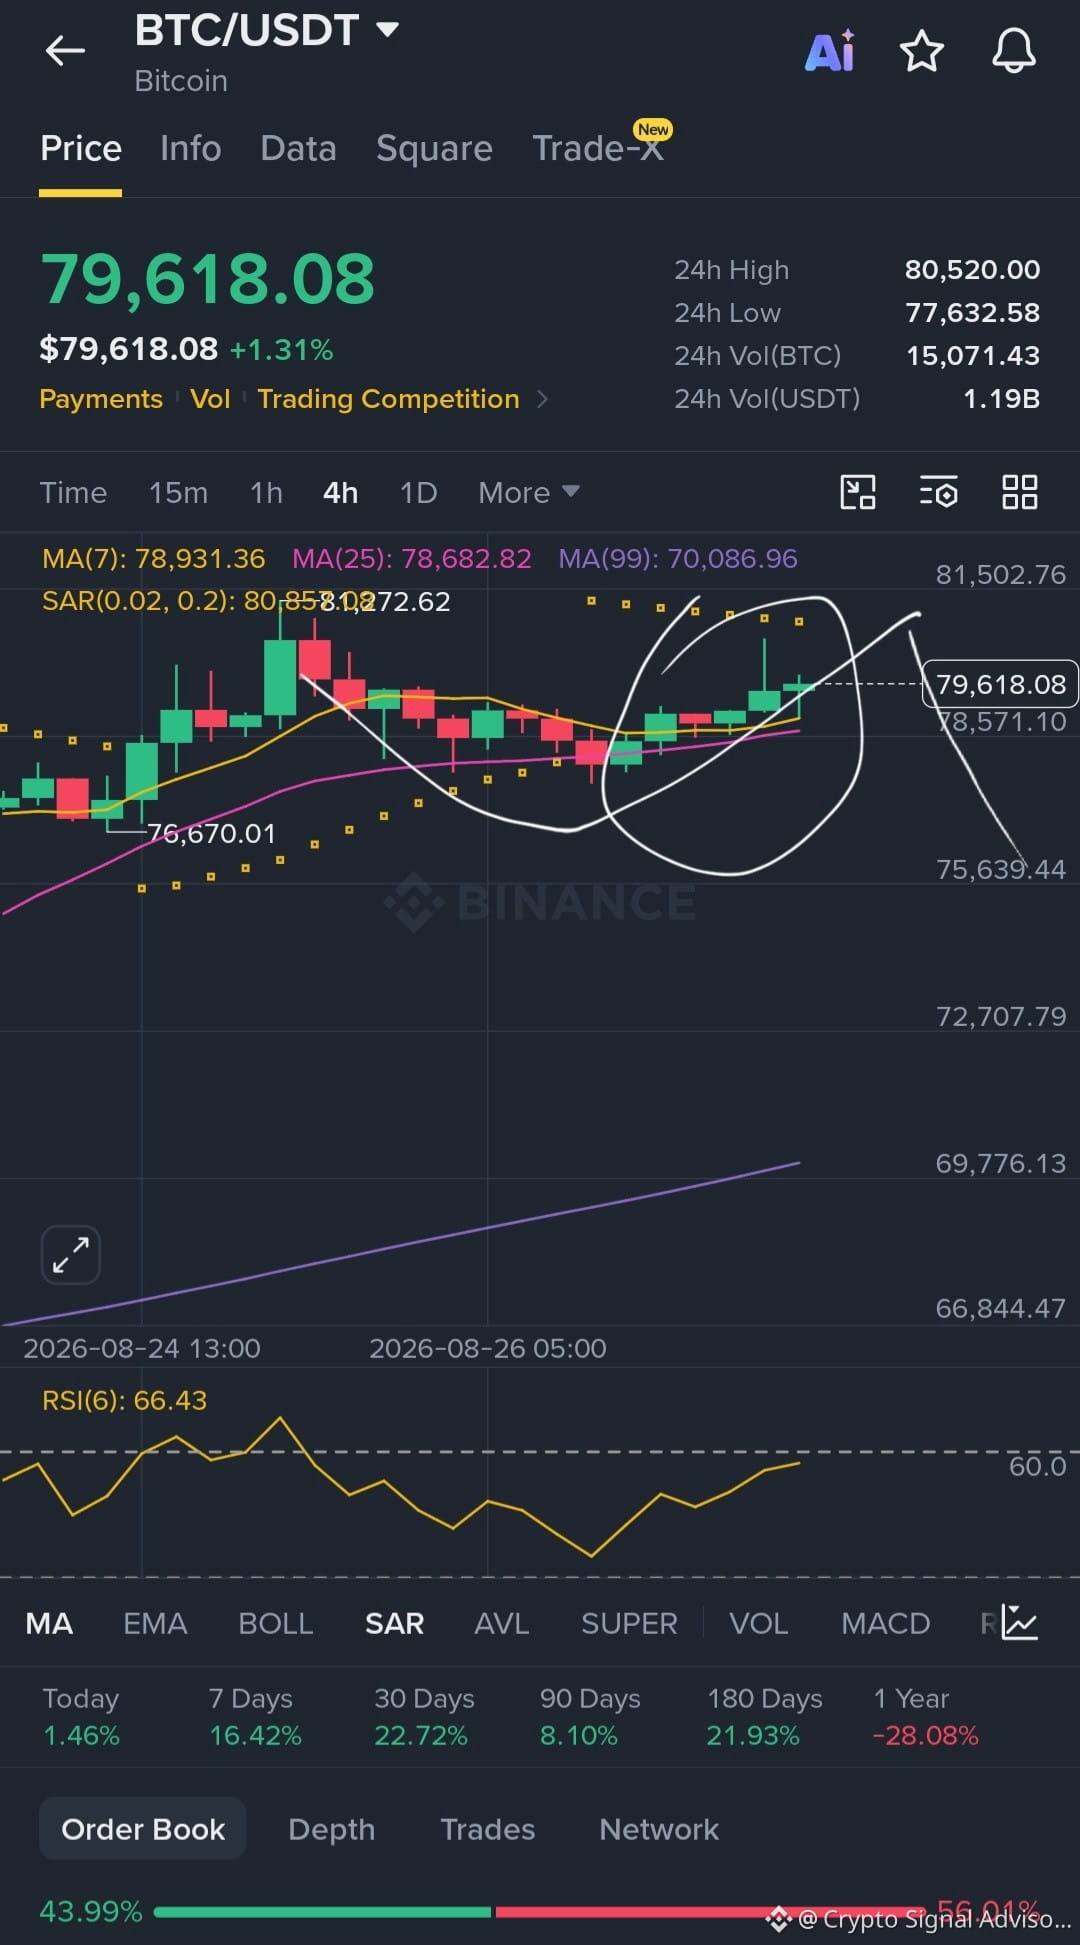Tap the green buy ratio bar
The height and width of the screenshot is (1945, 1080).
323,1912
